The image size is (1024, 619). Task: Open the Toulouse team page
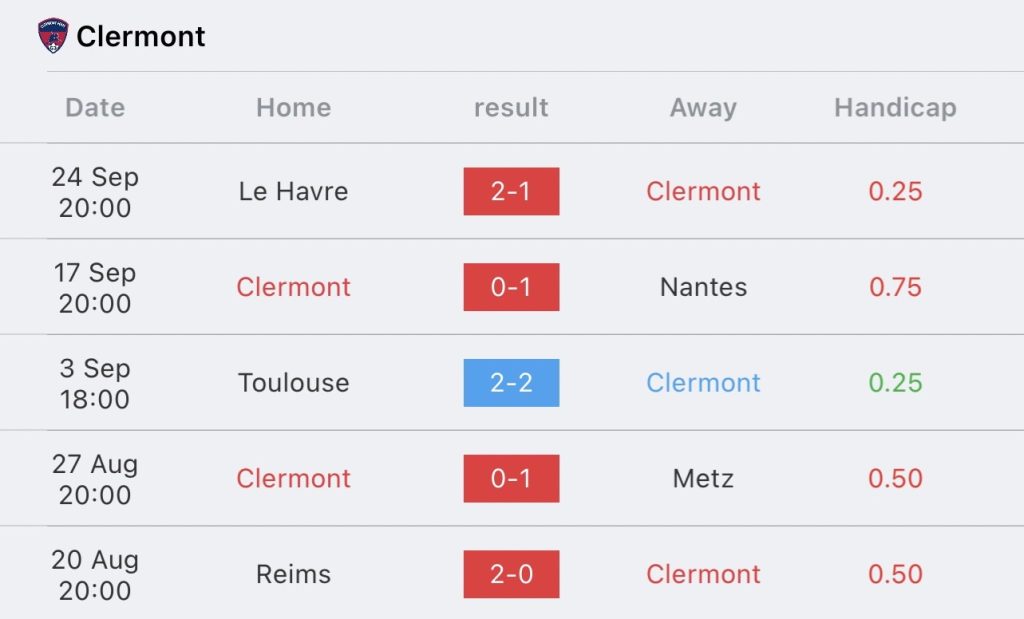pos(293,383)
